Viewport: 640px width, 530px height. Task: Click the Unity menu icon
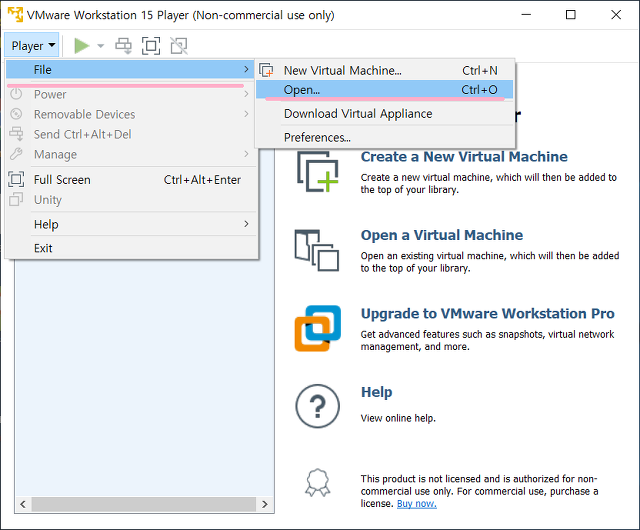[16, 199]
